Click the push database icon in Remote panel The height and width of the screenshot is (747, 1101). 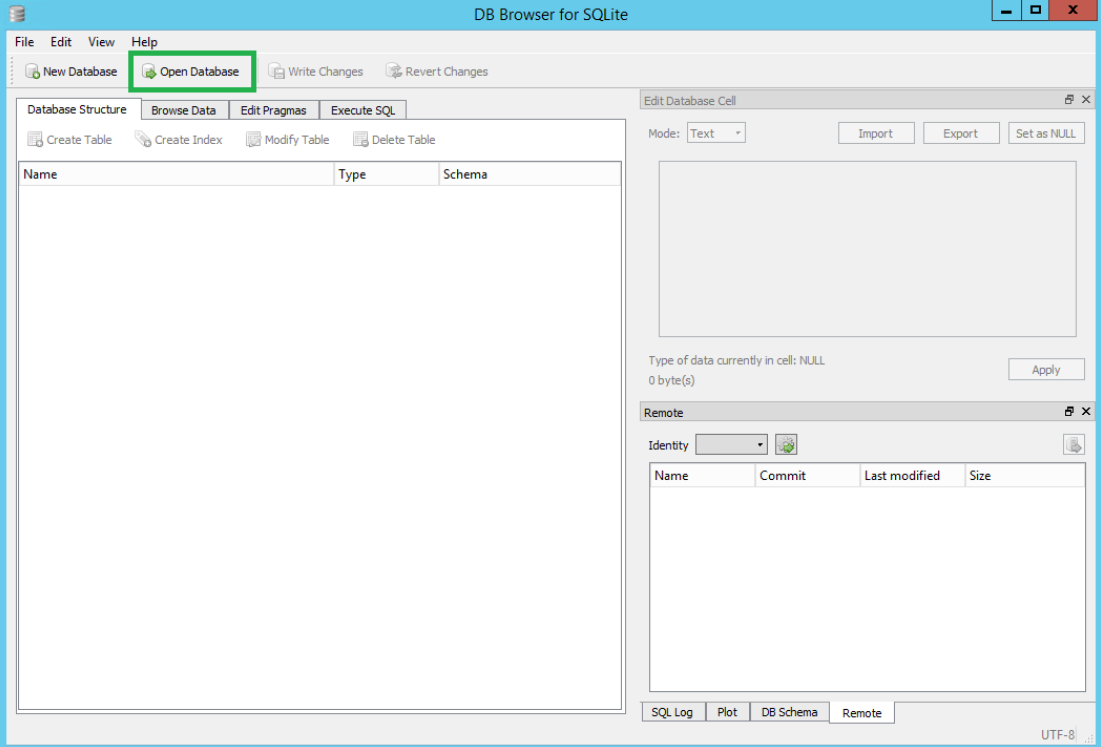pyautogui.click(x=1074, y=444)
